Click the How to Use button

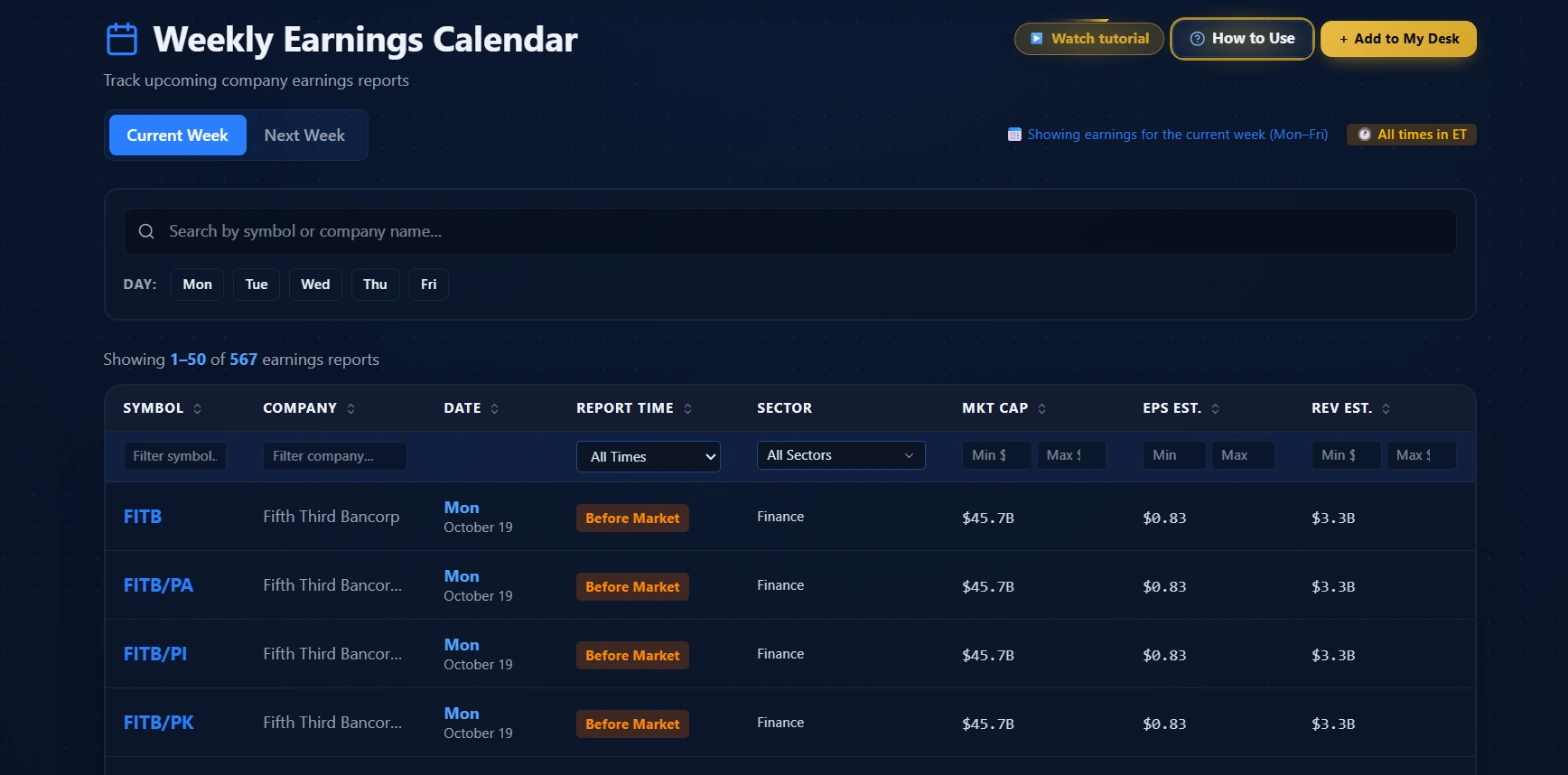pyautogui.click(x=1242, y=39)
